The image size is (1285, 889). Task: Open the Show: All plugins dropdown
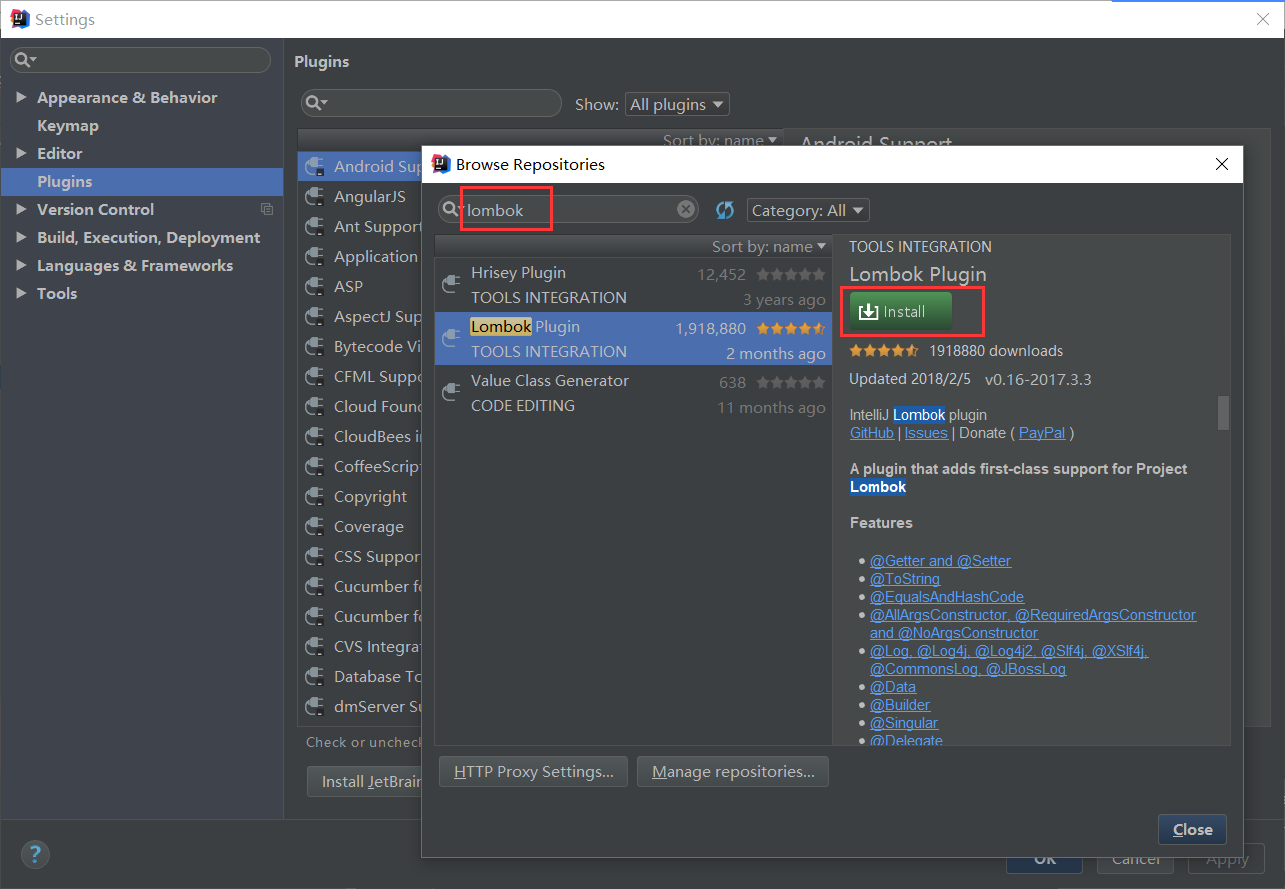pyautogui.click(x=677, y=104)
